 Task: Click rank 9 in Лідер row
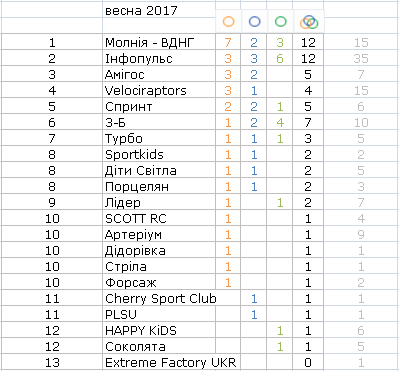52,202
